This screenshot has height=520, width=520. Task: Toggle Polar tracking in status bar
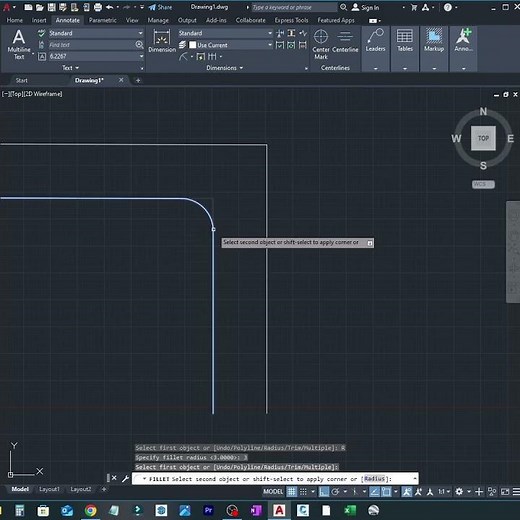click(x=335, y=492)
